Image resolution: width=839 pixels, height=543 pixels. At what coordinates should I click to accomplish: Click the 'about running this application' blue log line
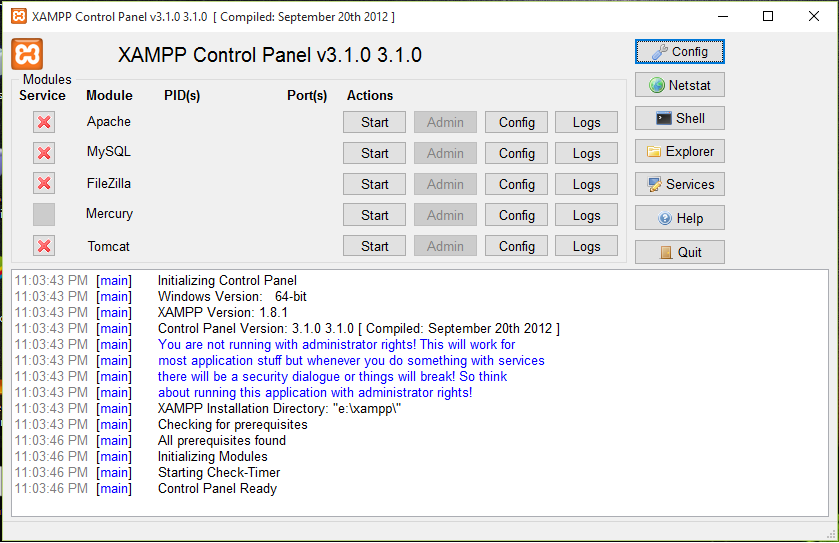pos(315,393)
